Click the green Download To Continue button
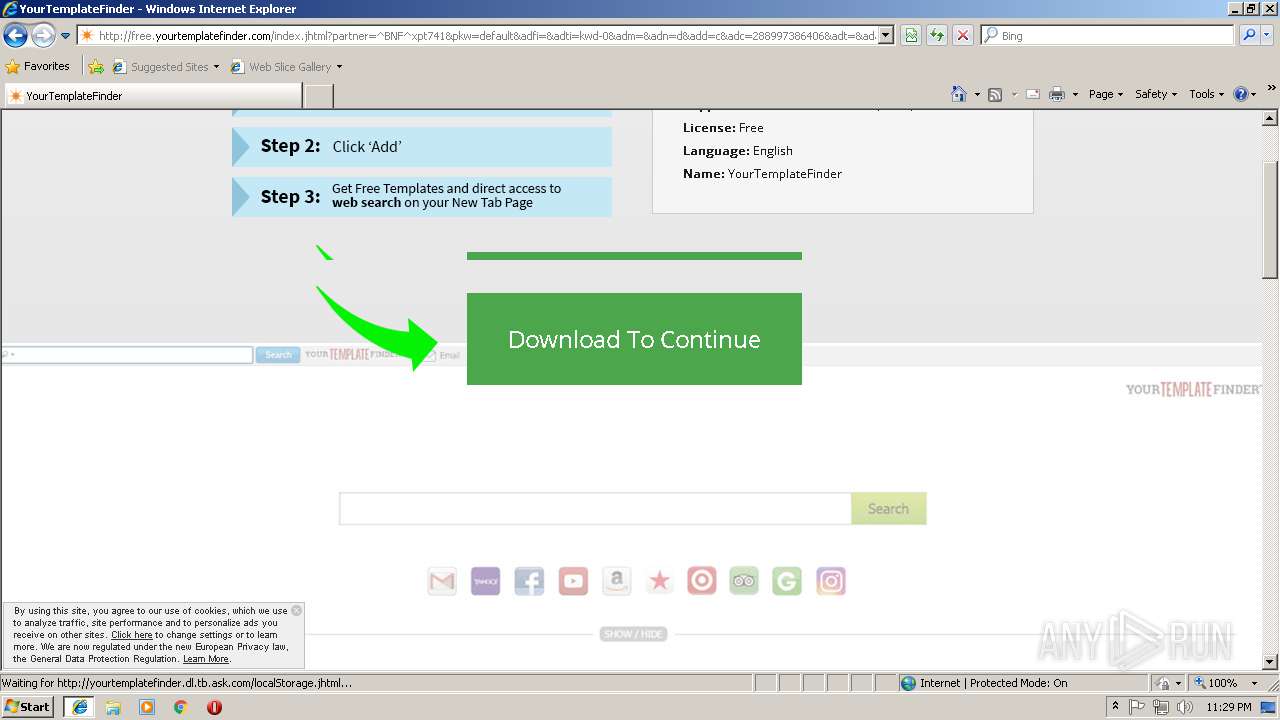This screenshot has height=720, width=1280. 634,339
